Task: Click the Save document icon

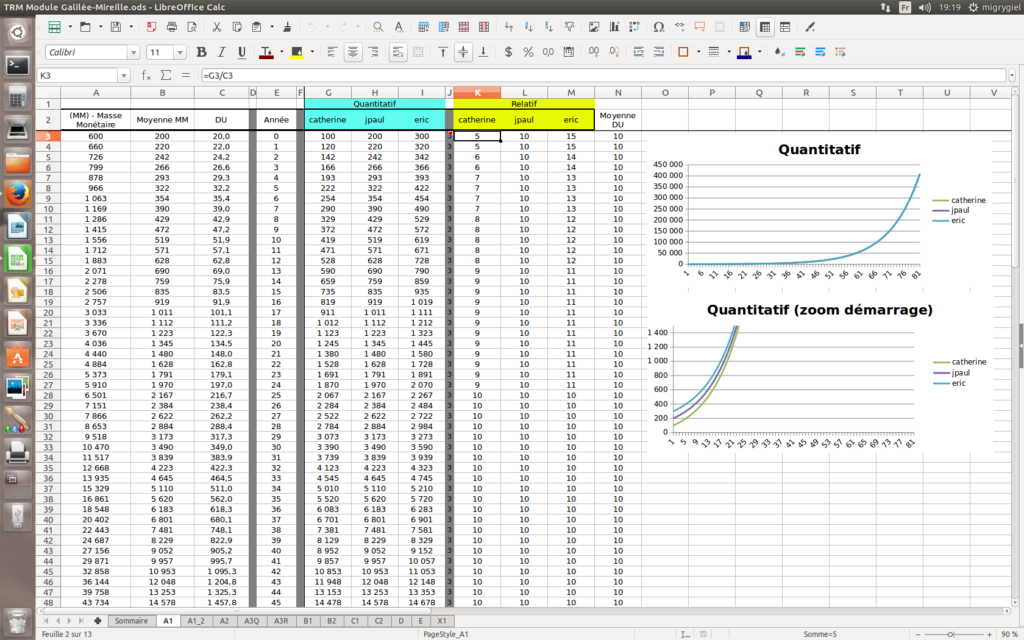Action: (x=115, y=26)
